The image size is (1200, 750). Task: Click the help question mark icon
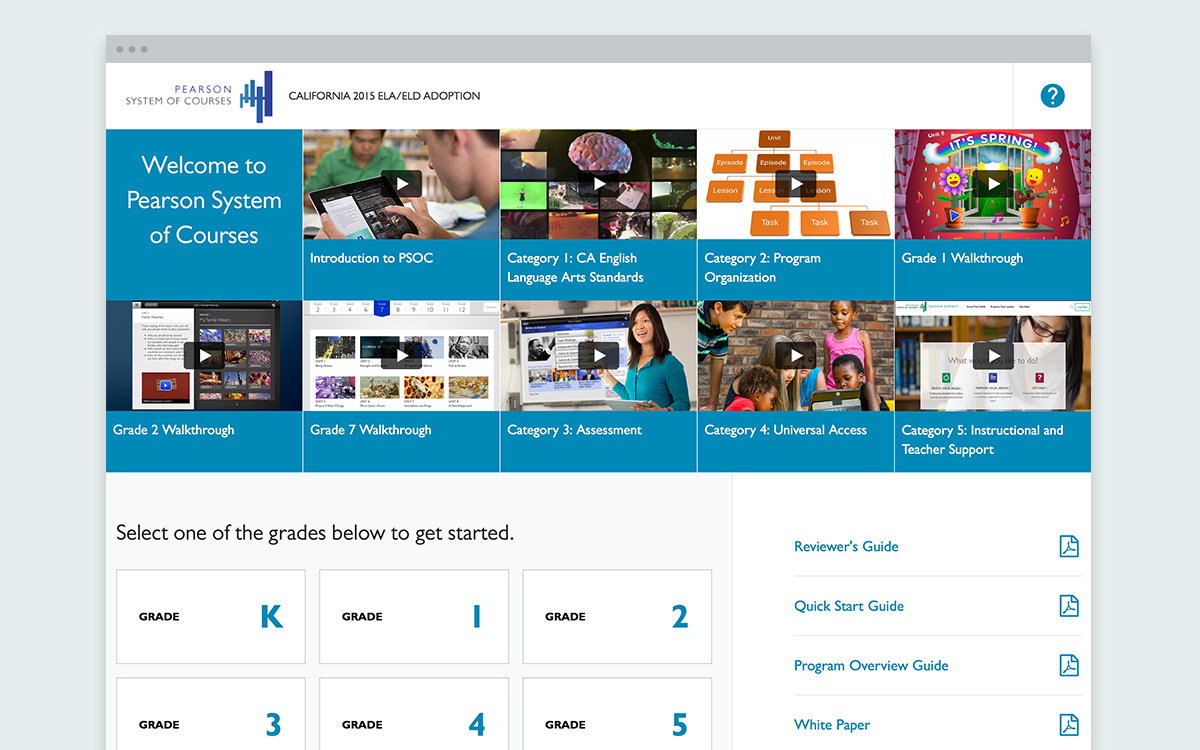coord(1052,96)
